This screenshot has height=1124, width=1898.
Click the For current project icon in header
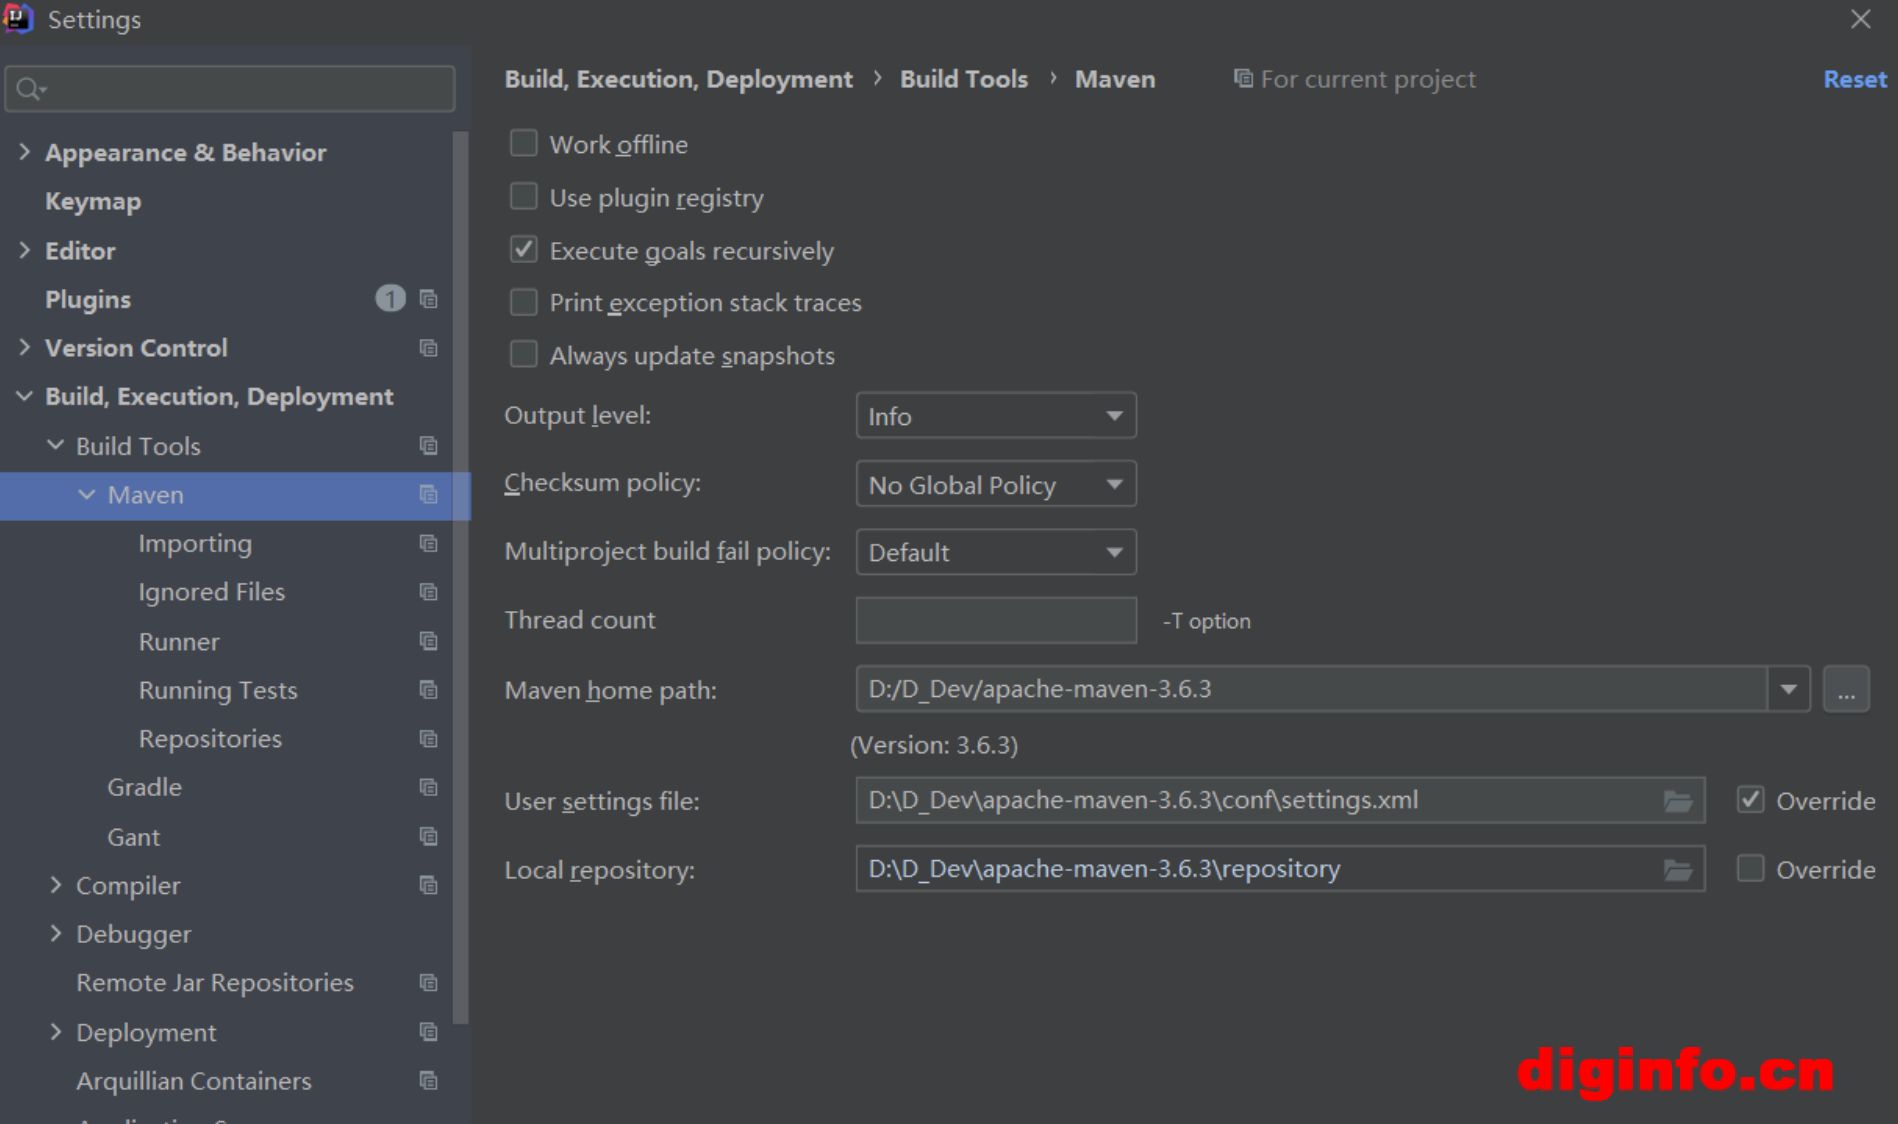click(x=1243, y=78)
